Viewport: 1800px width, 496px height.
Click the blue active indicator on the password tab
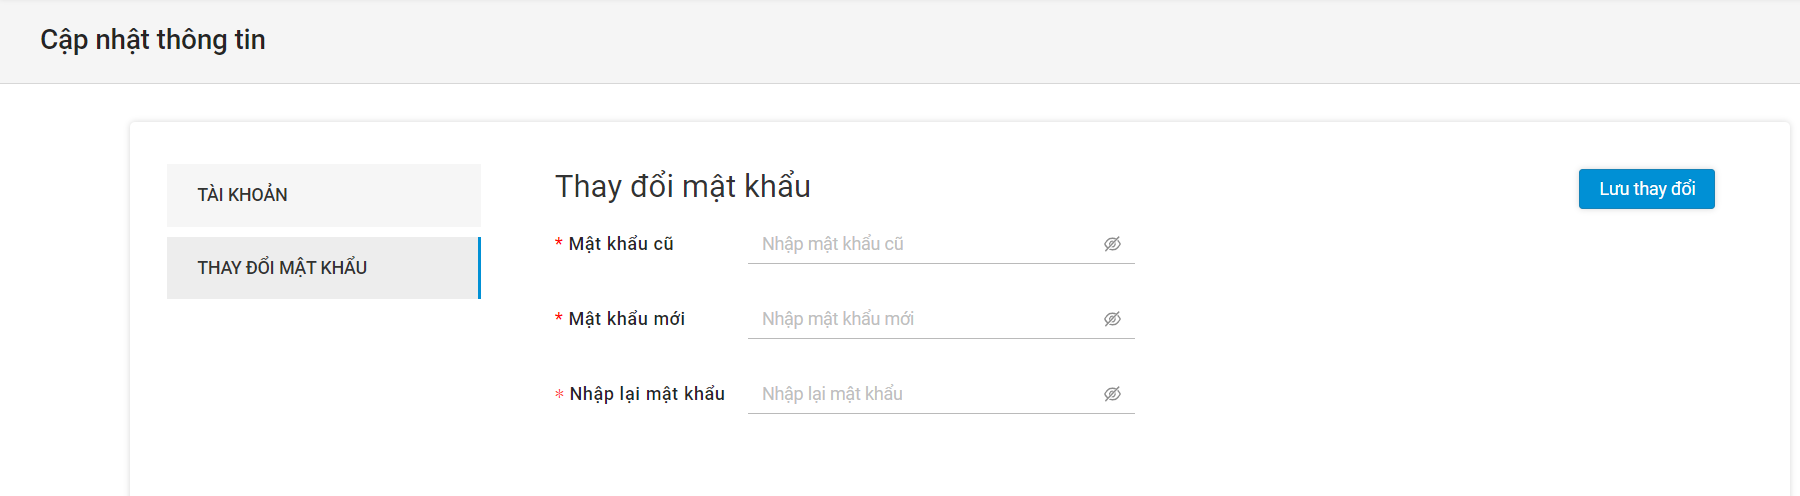(x=479, y=268)
